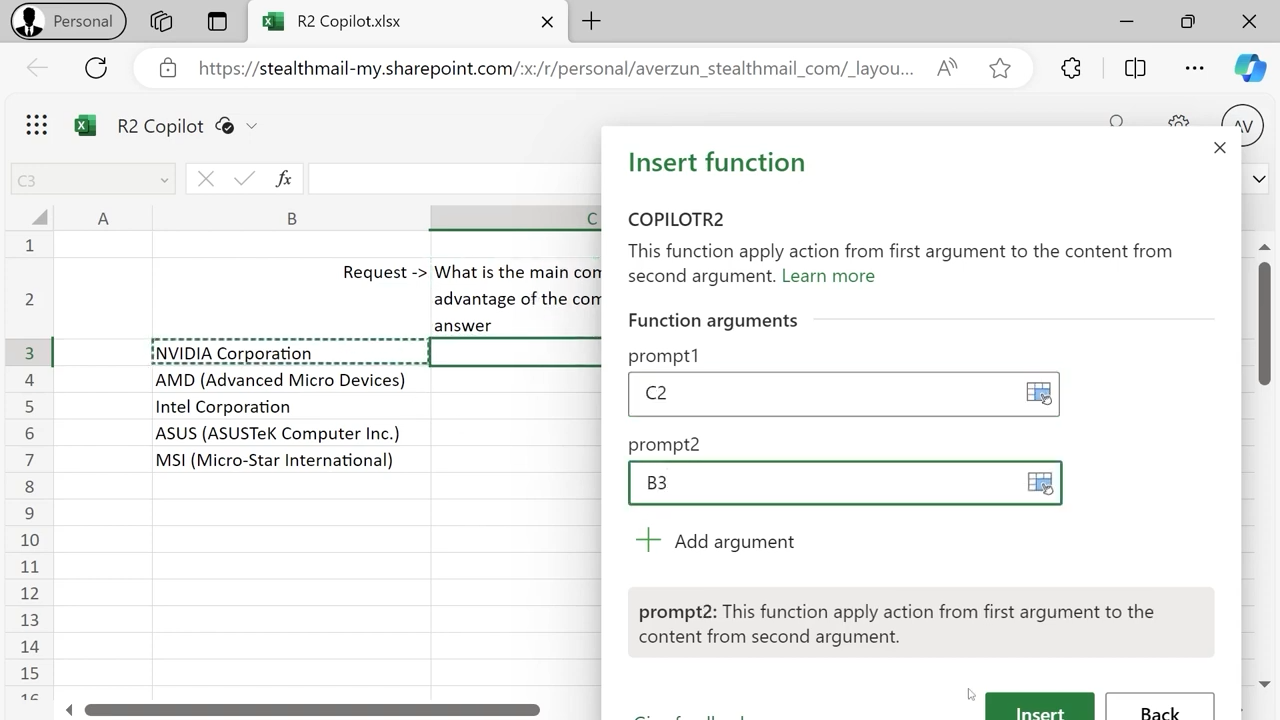The image size is (1280, 720).
Task: Click the vertical sheet scrollbar
Action: click(x=1264, y=325)
